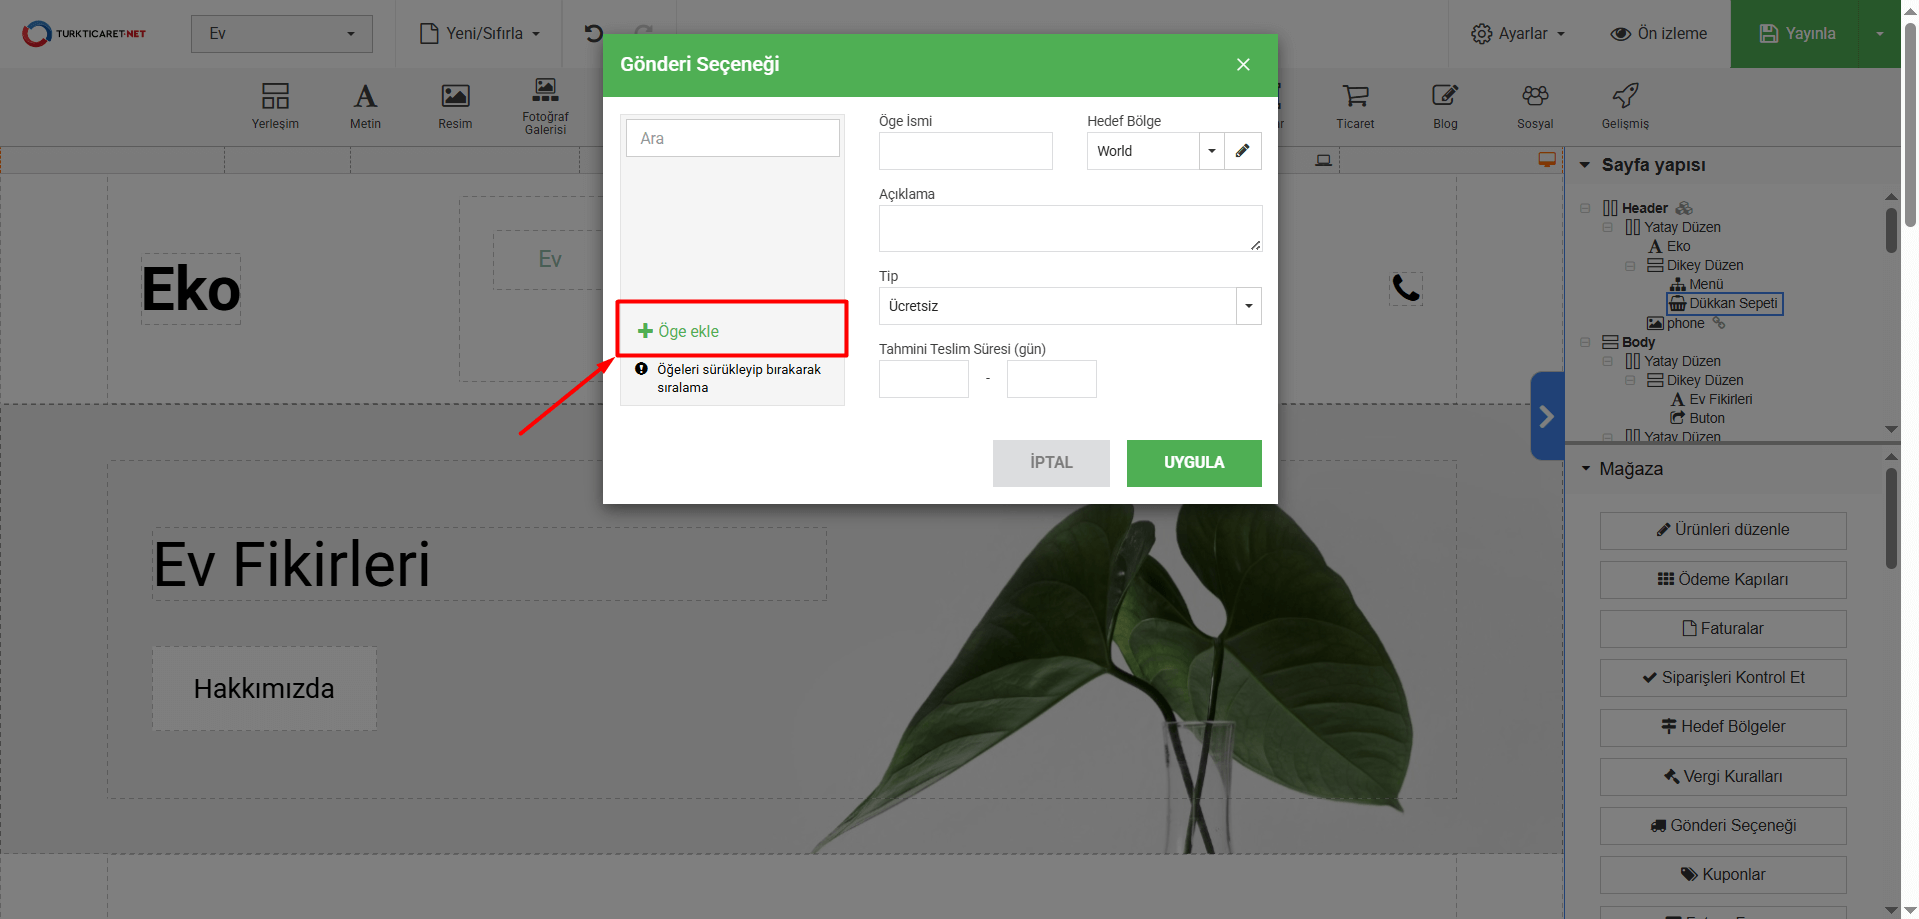Open the Gelişmiş rocket tool
Screen dimensions: 1919x919
(1625, 105)
